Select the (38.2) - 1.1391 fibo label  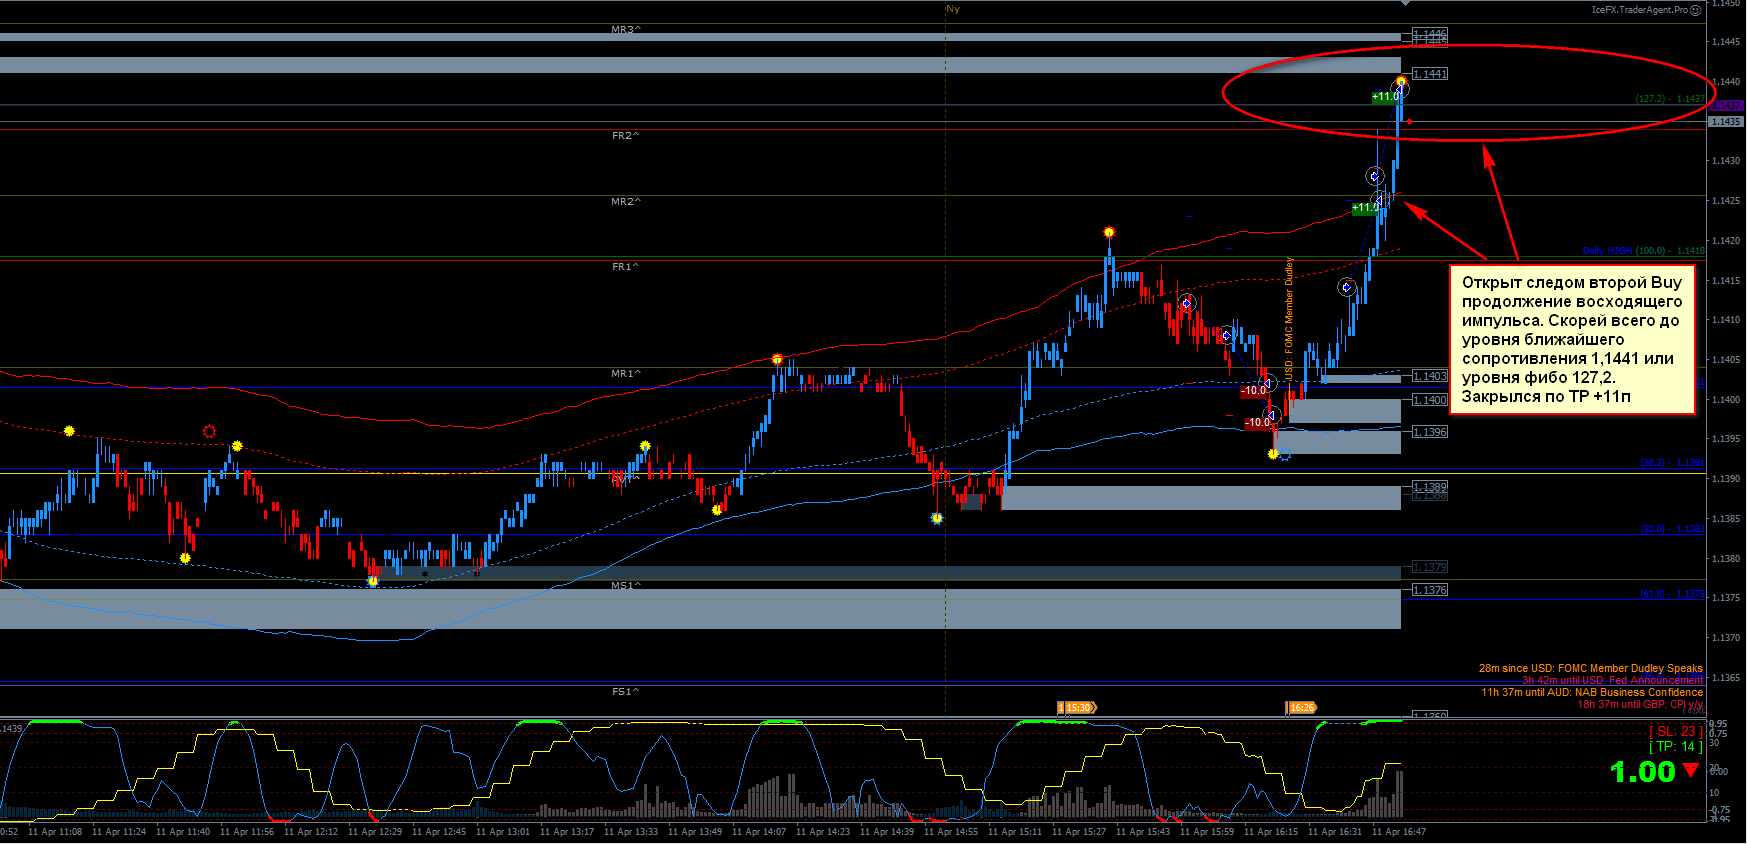(x=1672, y=463)
